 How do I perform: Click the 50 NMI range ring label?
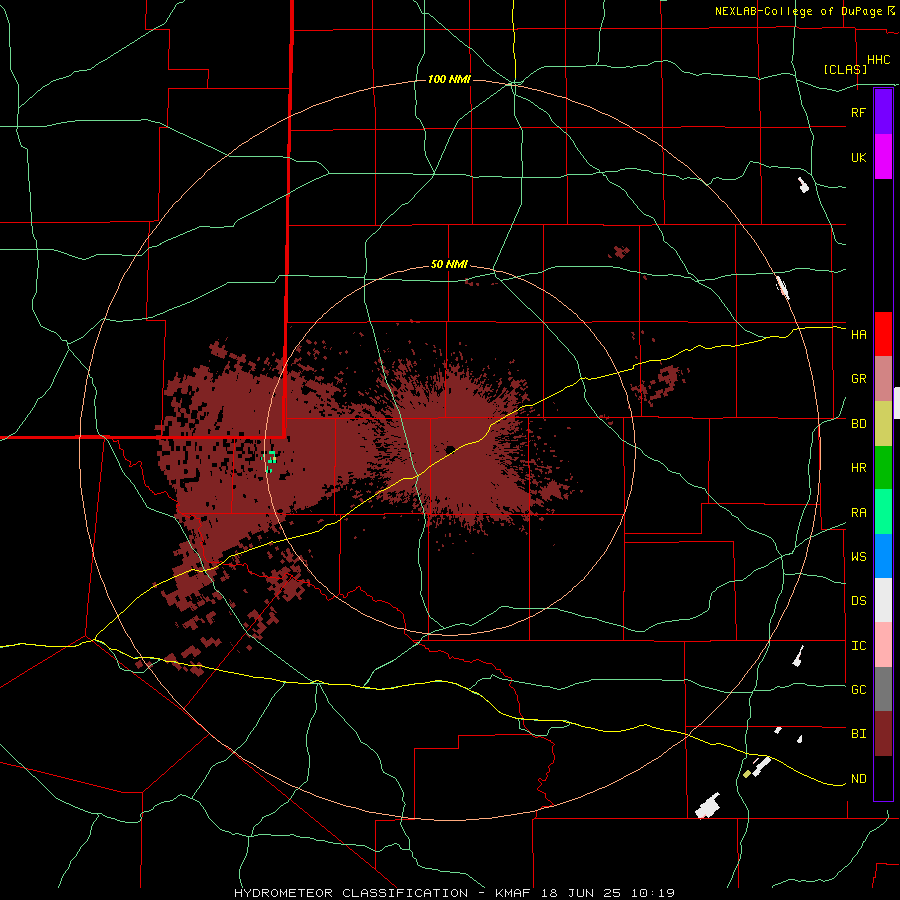click(x=449, y=265)
